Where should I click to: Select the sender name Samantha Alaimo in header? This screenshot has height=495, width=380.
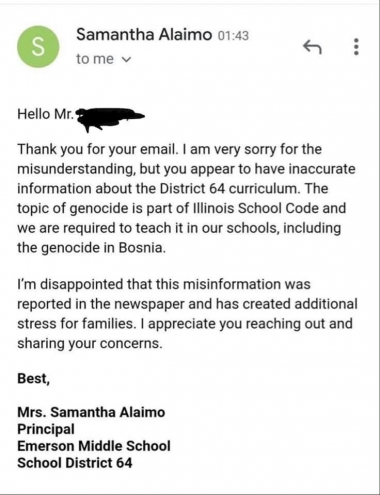tap(144, 34)
